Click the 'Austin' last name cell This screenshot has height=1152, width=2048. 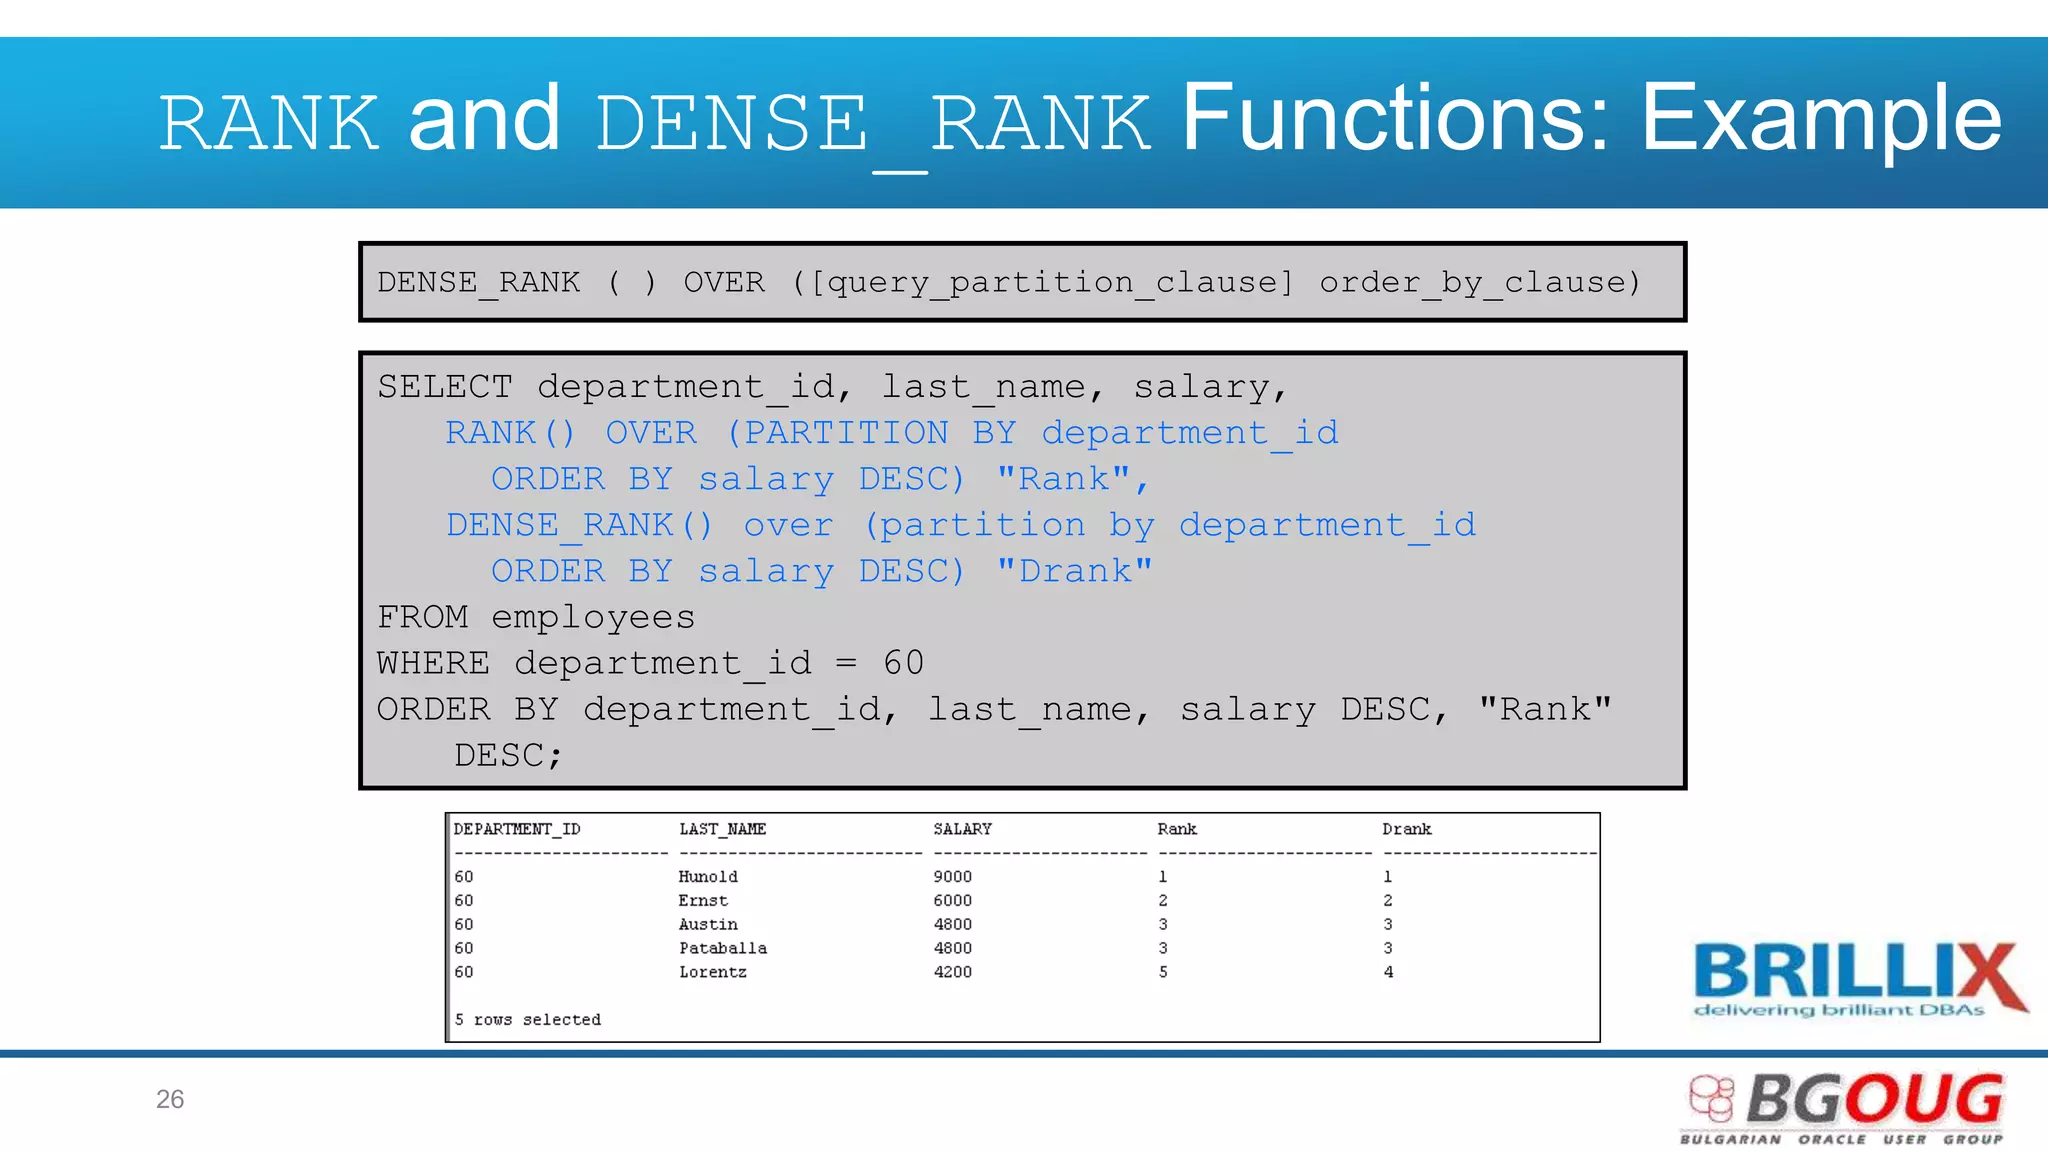709,925
